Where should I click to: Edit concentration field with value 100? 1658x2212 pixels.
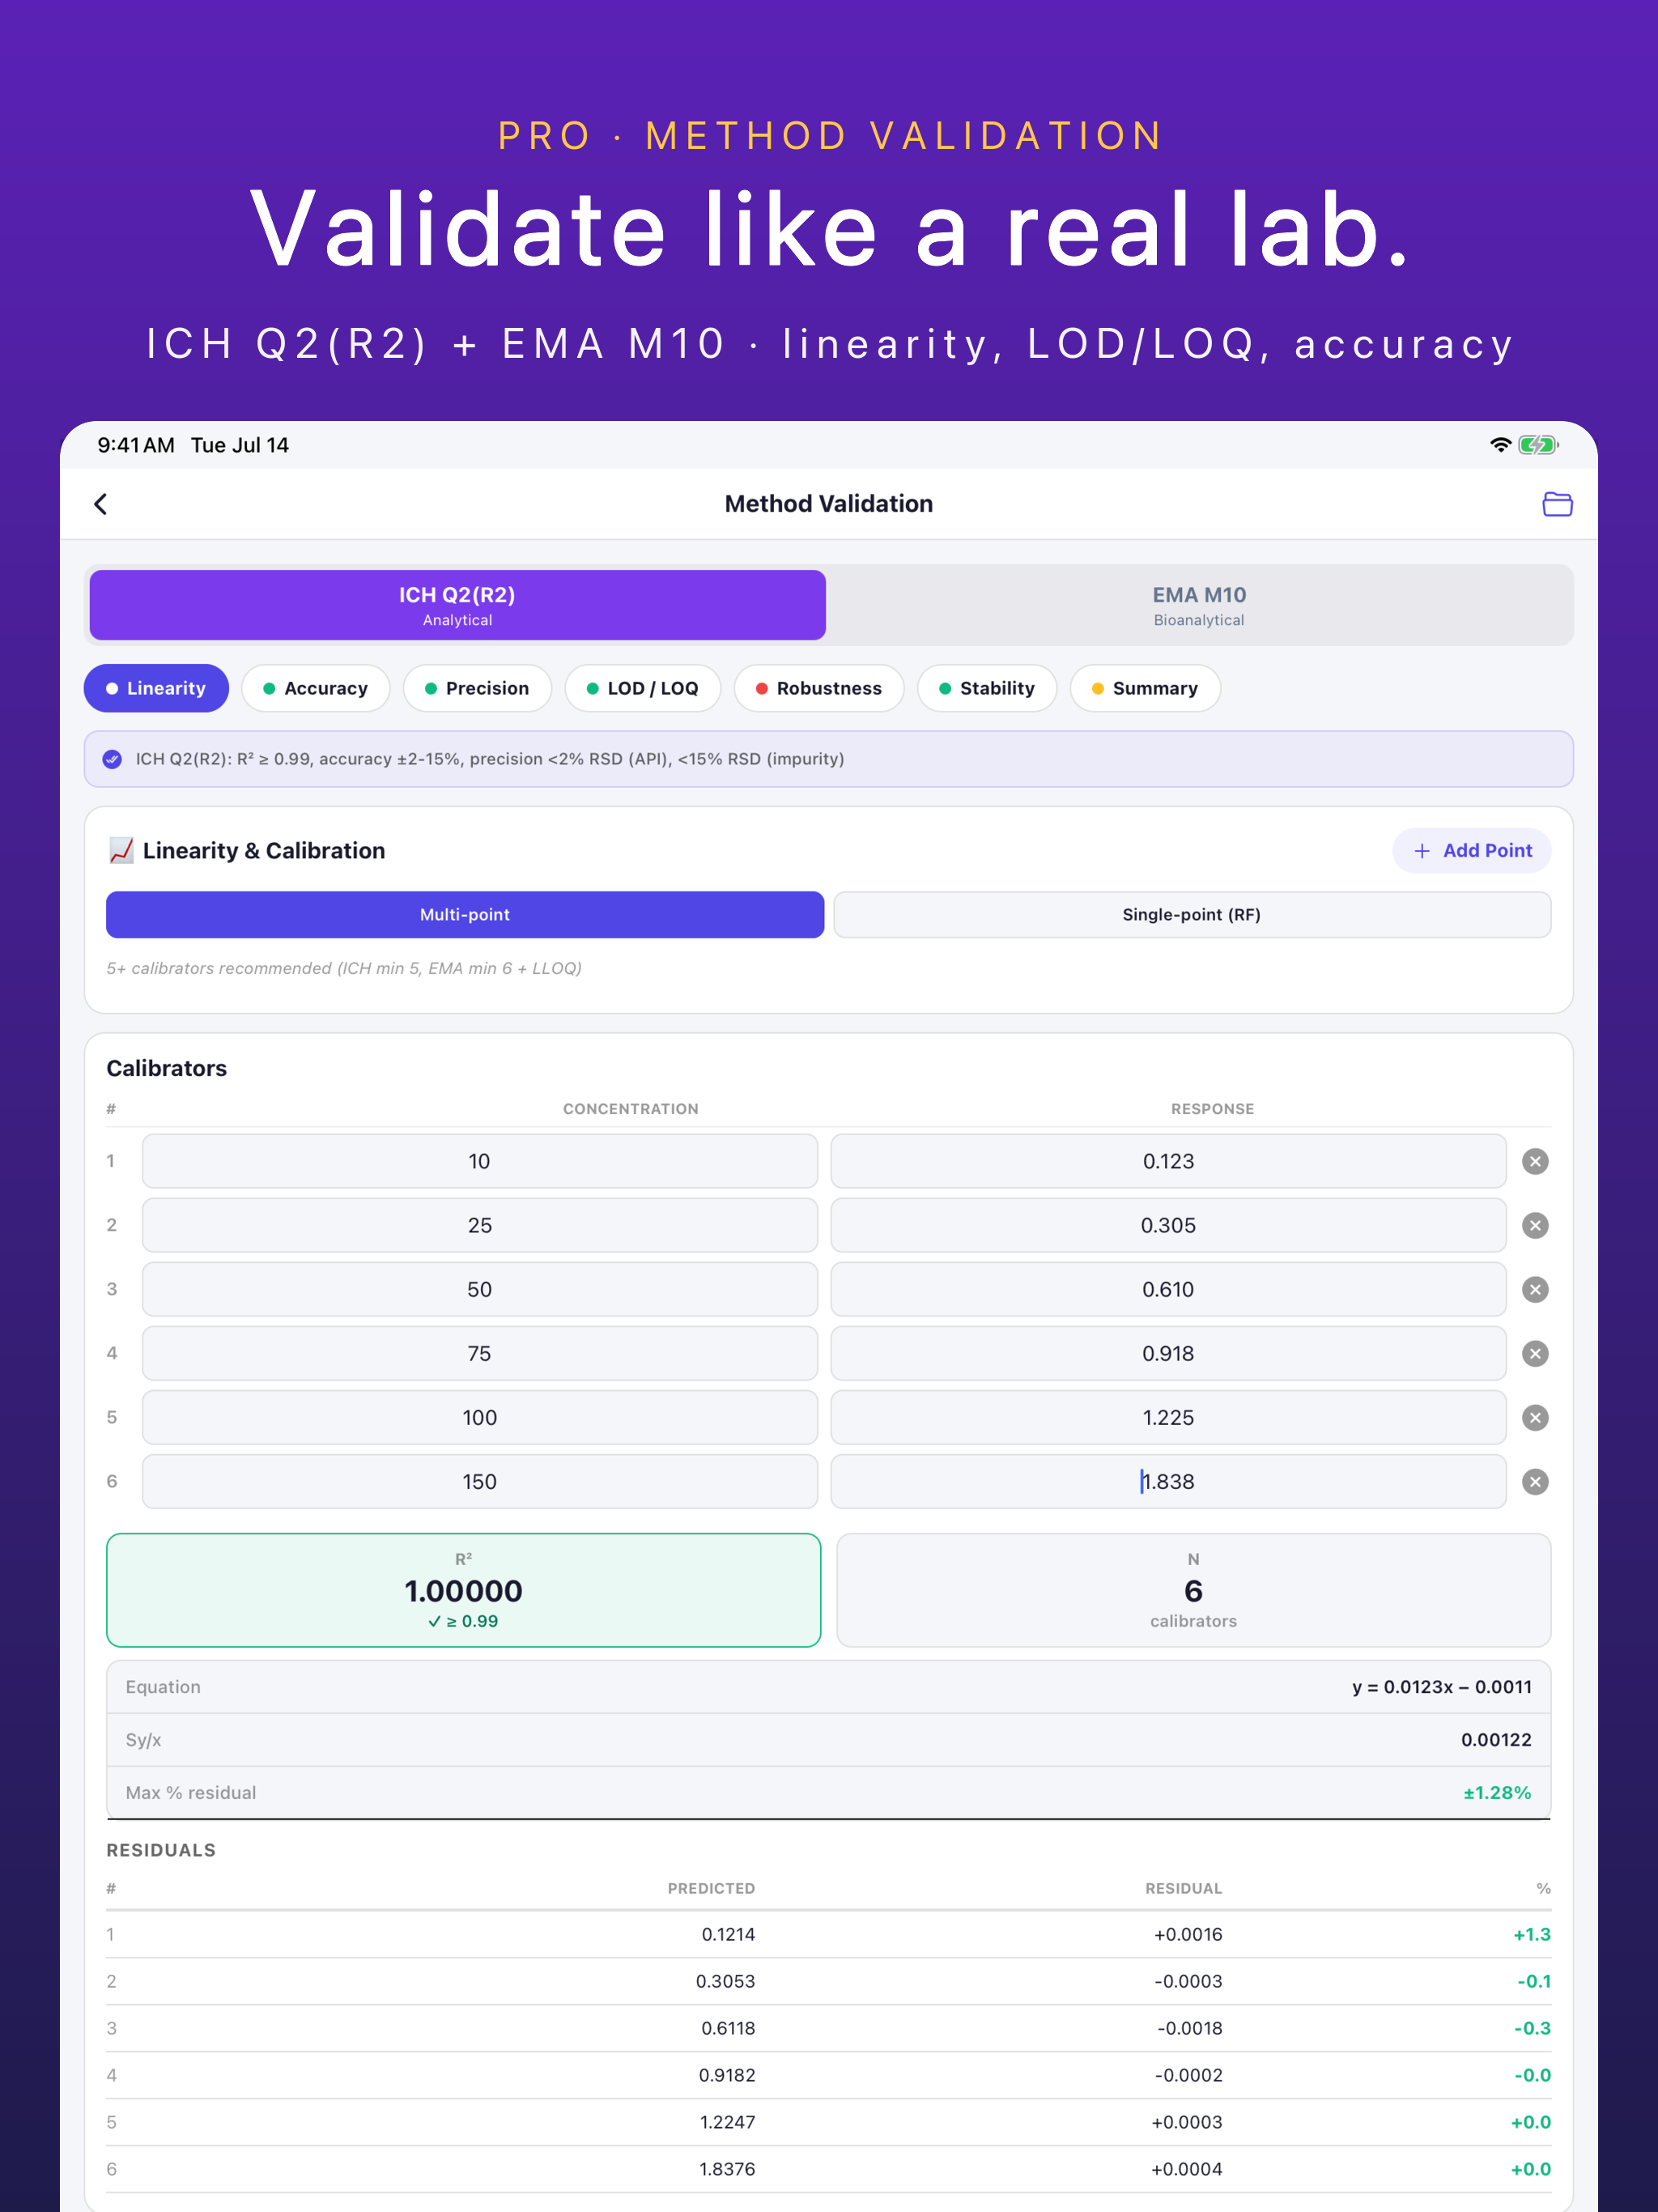pyautogui.click(x=480, y=1417)
